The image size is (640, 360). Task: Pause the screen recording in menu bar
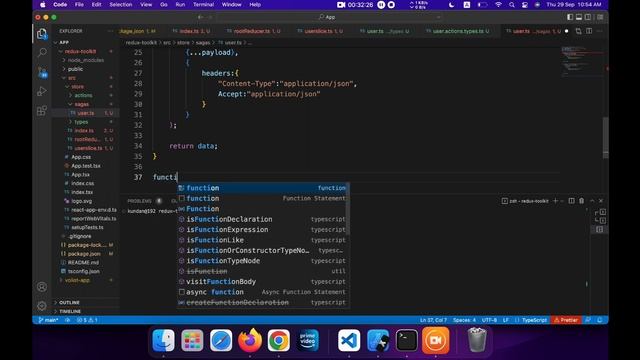(381, 5)
